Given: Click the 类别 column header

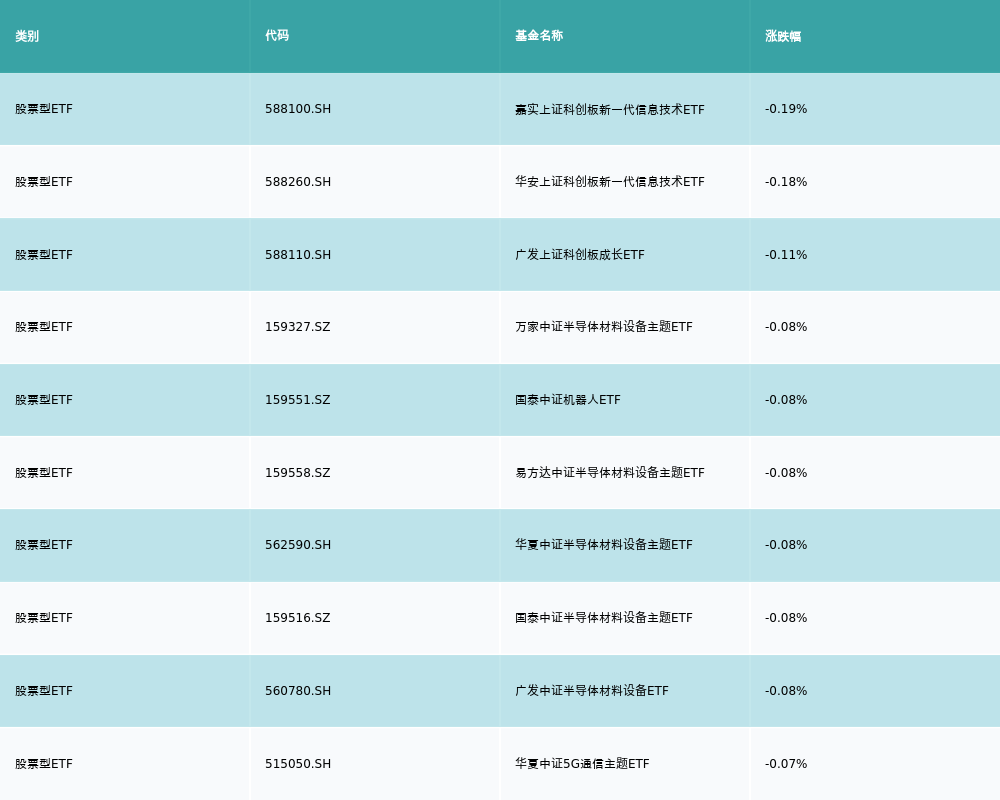Looking at the screenshot, I should [27, 36].
